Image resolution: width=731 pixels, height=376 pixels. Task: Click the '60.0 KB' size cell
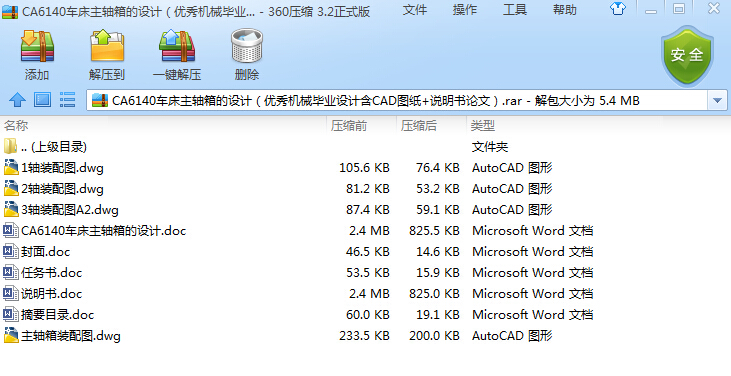click(368, 314)
